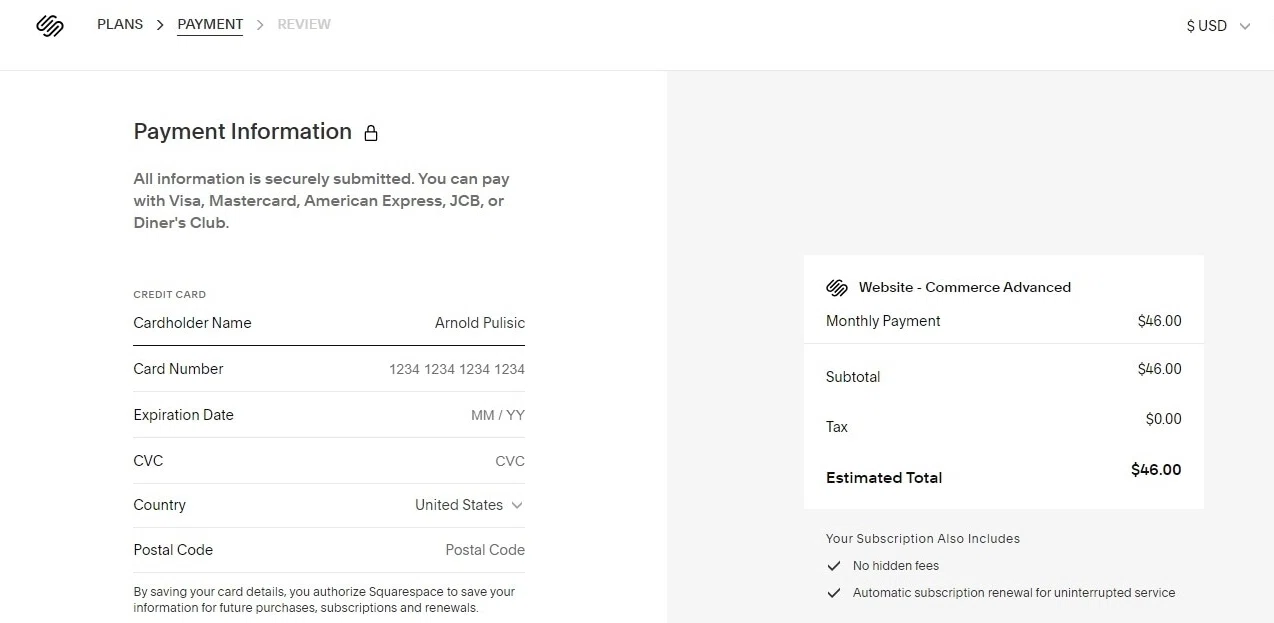This screenshot has height=623, width=1274.
Task: Click the Website - Commerce Advanced plan title
Action: pyautogui.click(x=964, y=287)
